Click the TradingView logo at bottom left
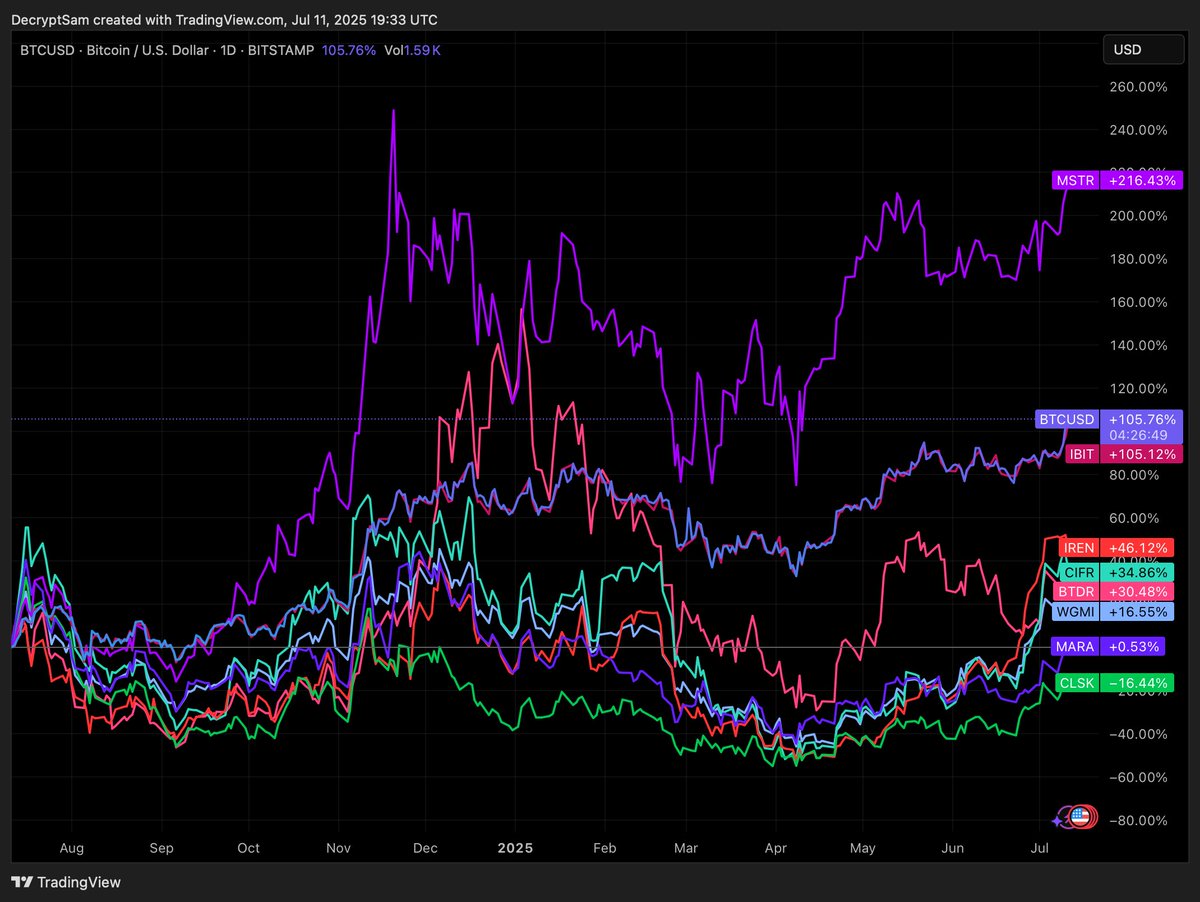This screenshot has width=1200, height=902. click(x=66, y=882)
